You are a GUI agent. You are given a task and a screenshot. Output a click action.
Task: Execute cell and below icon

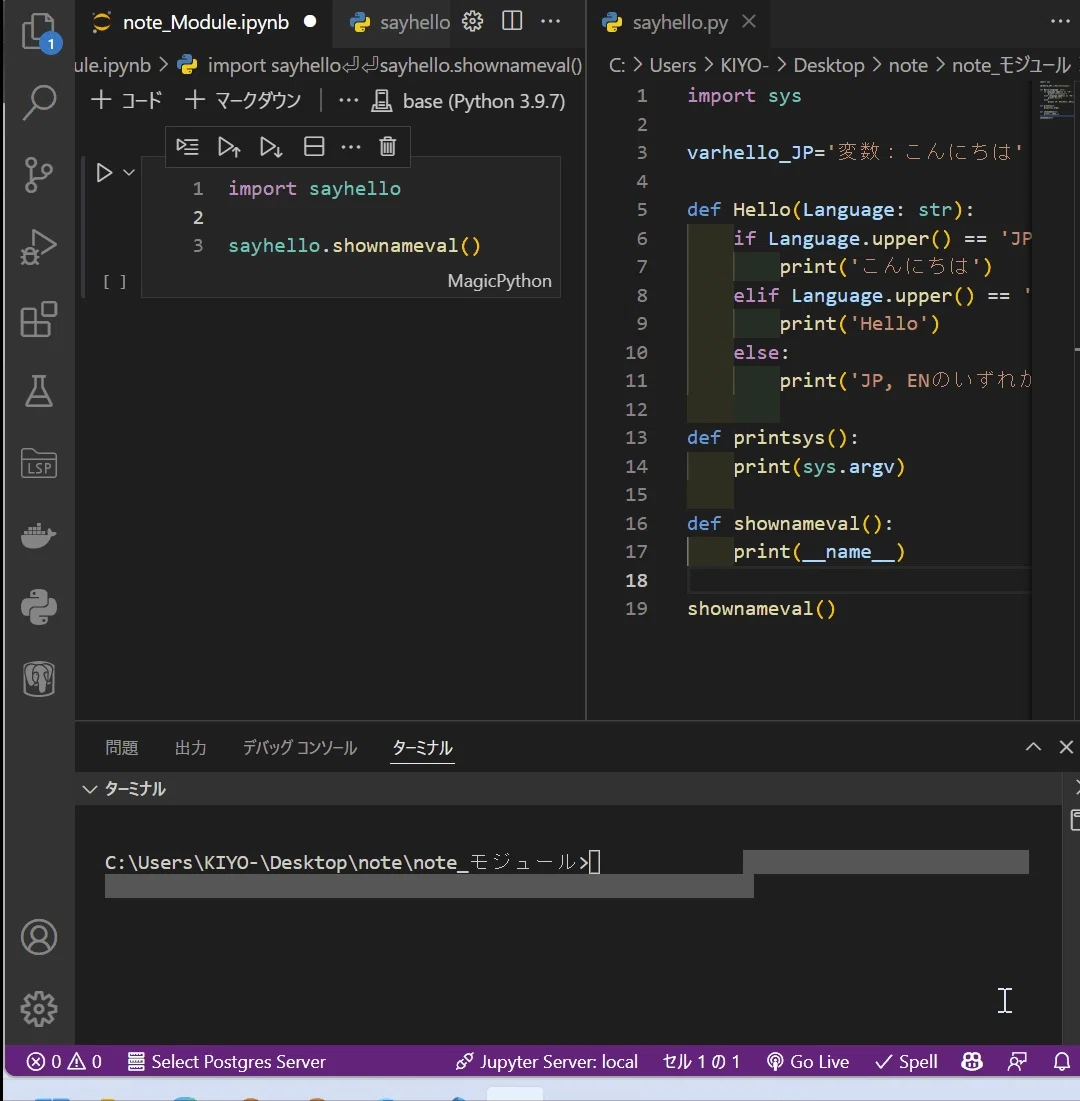271,147
